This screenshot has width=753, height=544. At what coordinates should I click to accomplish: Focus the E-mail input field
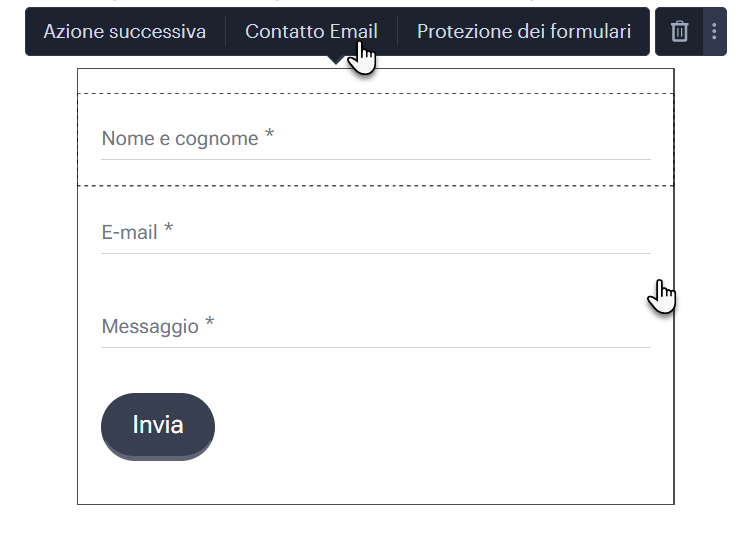[x=376, y=233]
